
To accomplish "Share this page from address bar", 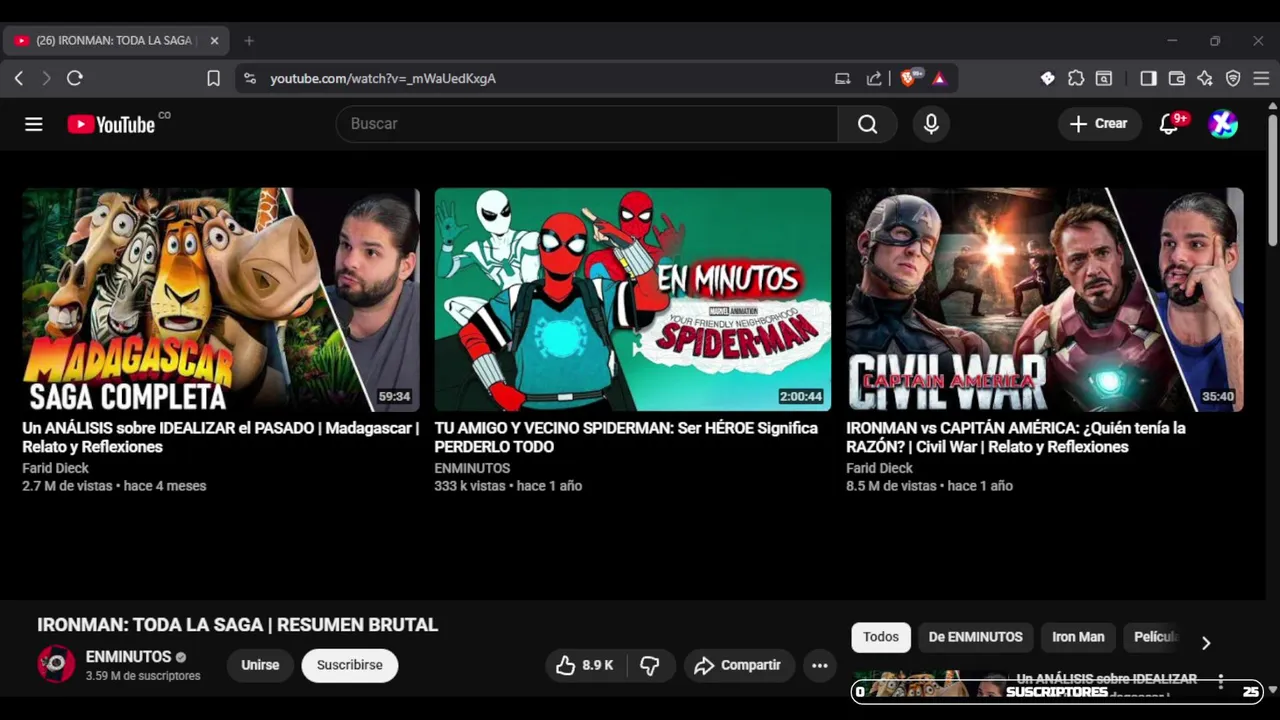I will click(874, 78).
